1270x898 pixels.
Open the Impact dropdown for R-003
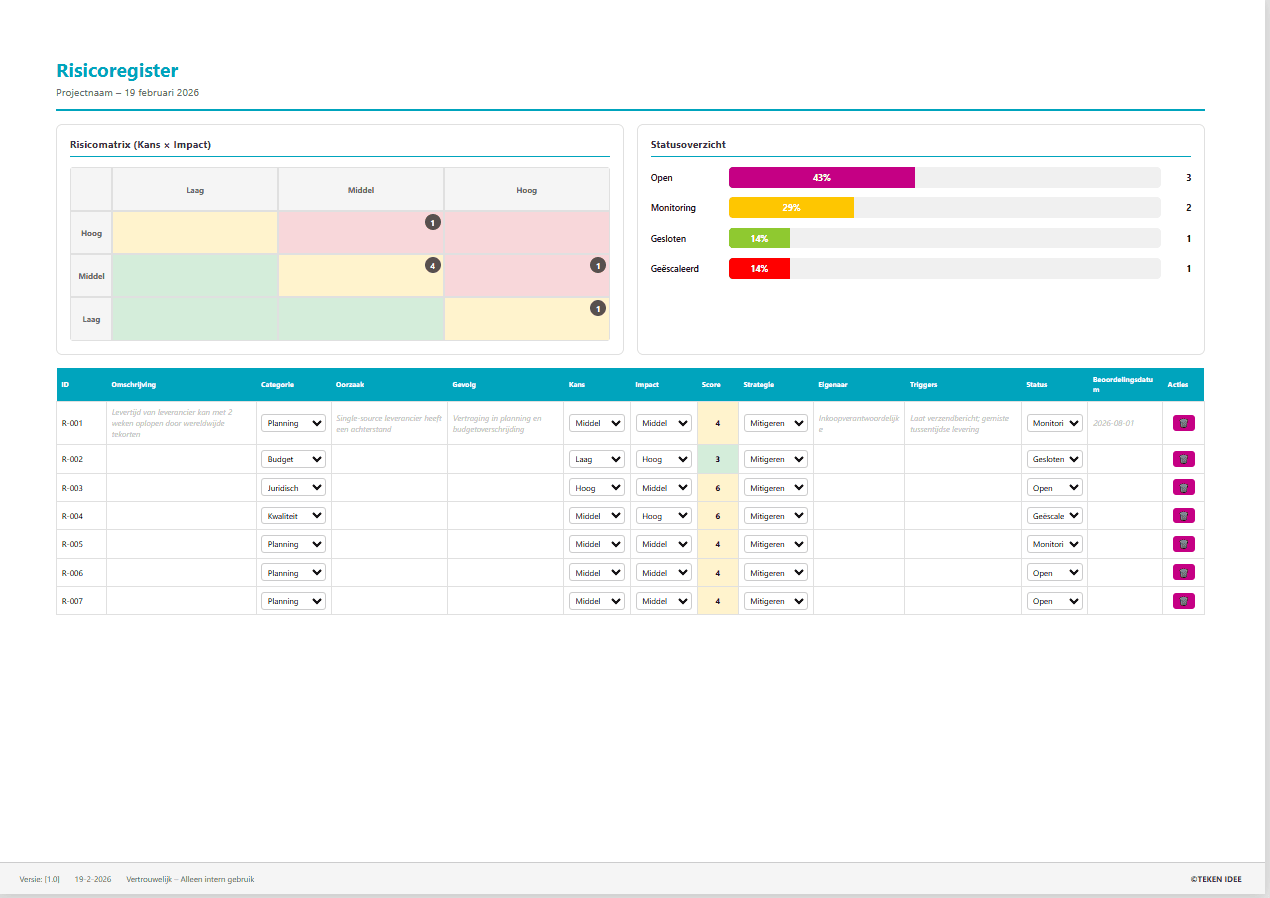[663, 487]
